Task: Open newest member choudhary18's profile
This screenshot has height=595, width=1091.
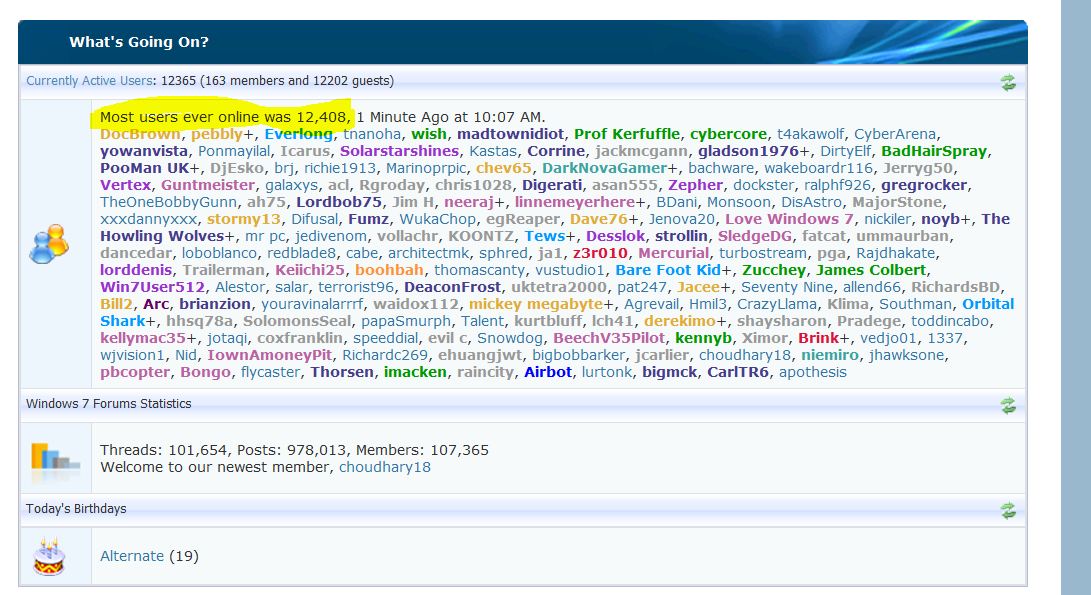Action: pyautogui.click(x=385, y=467)
